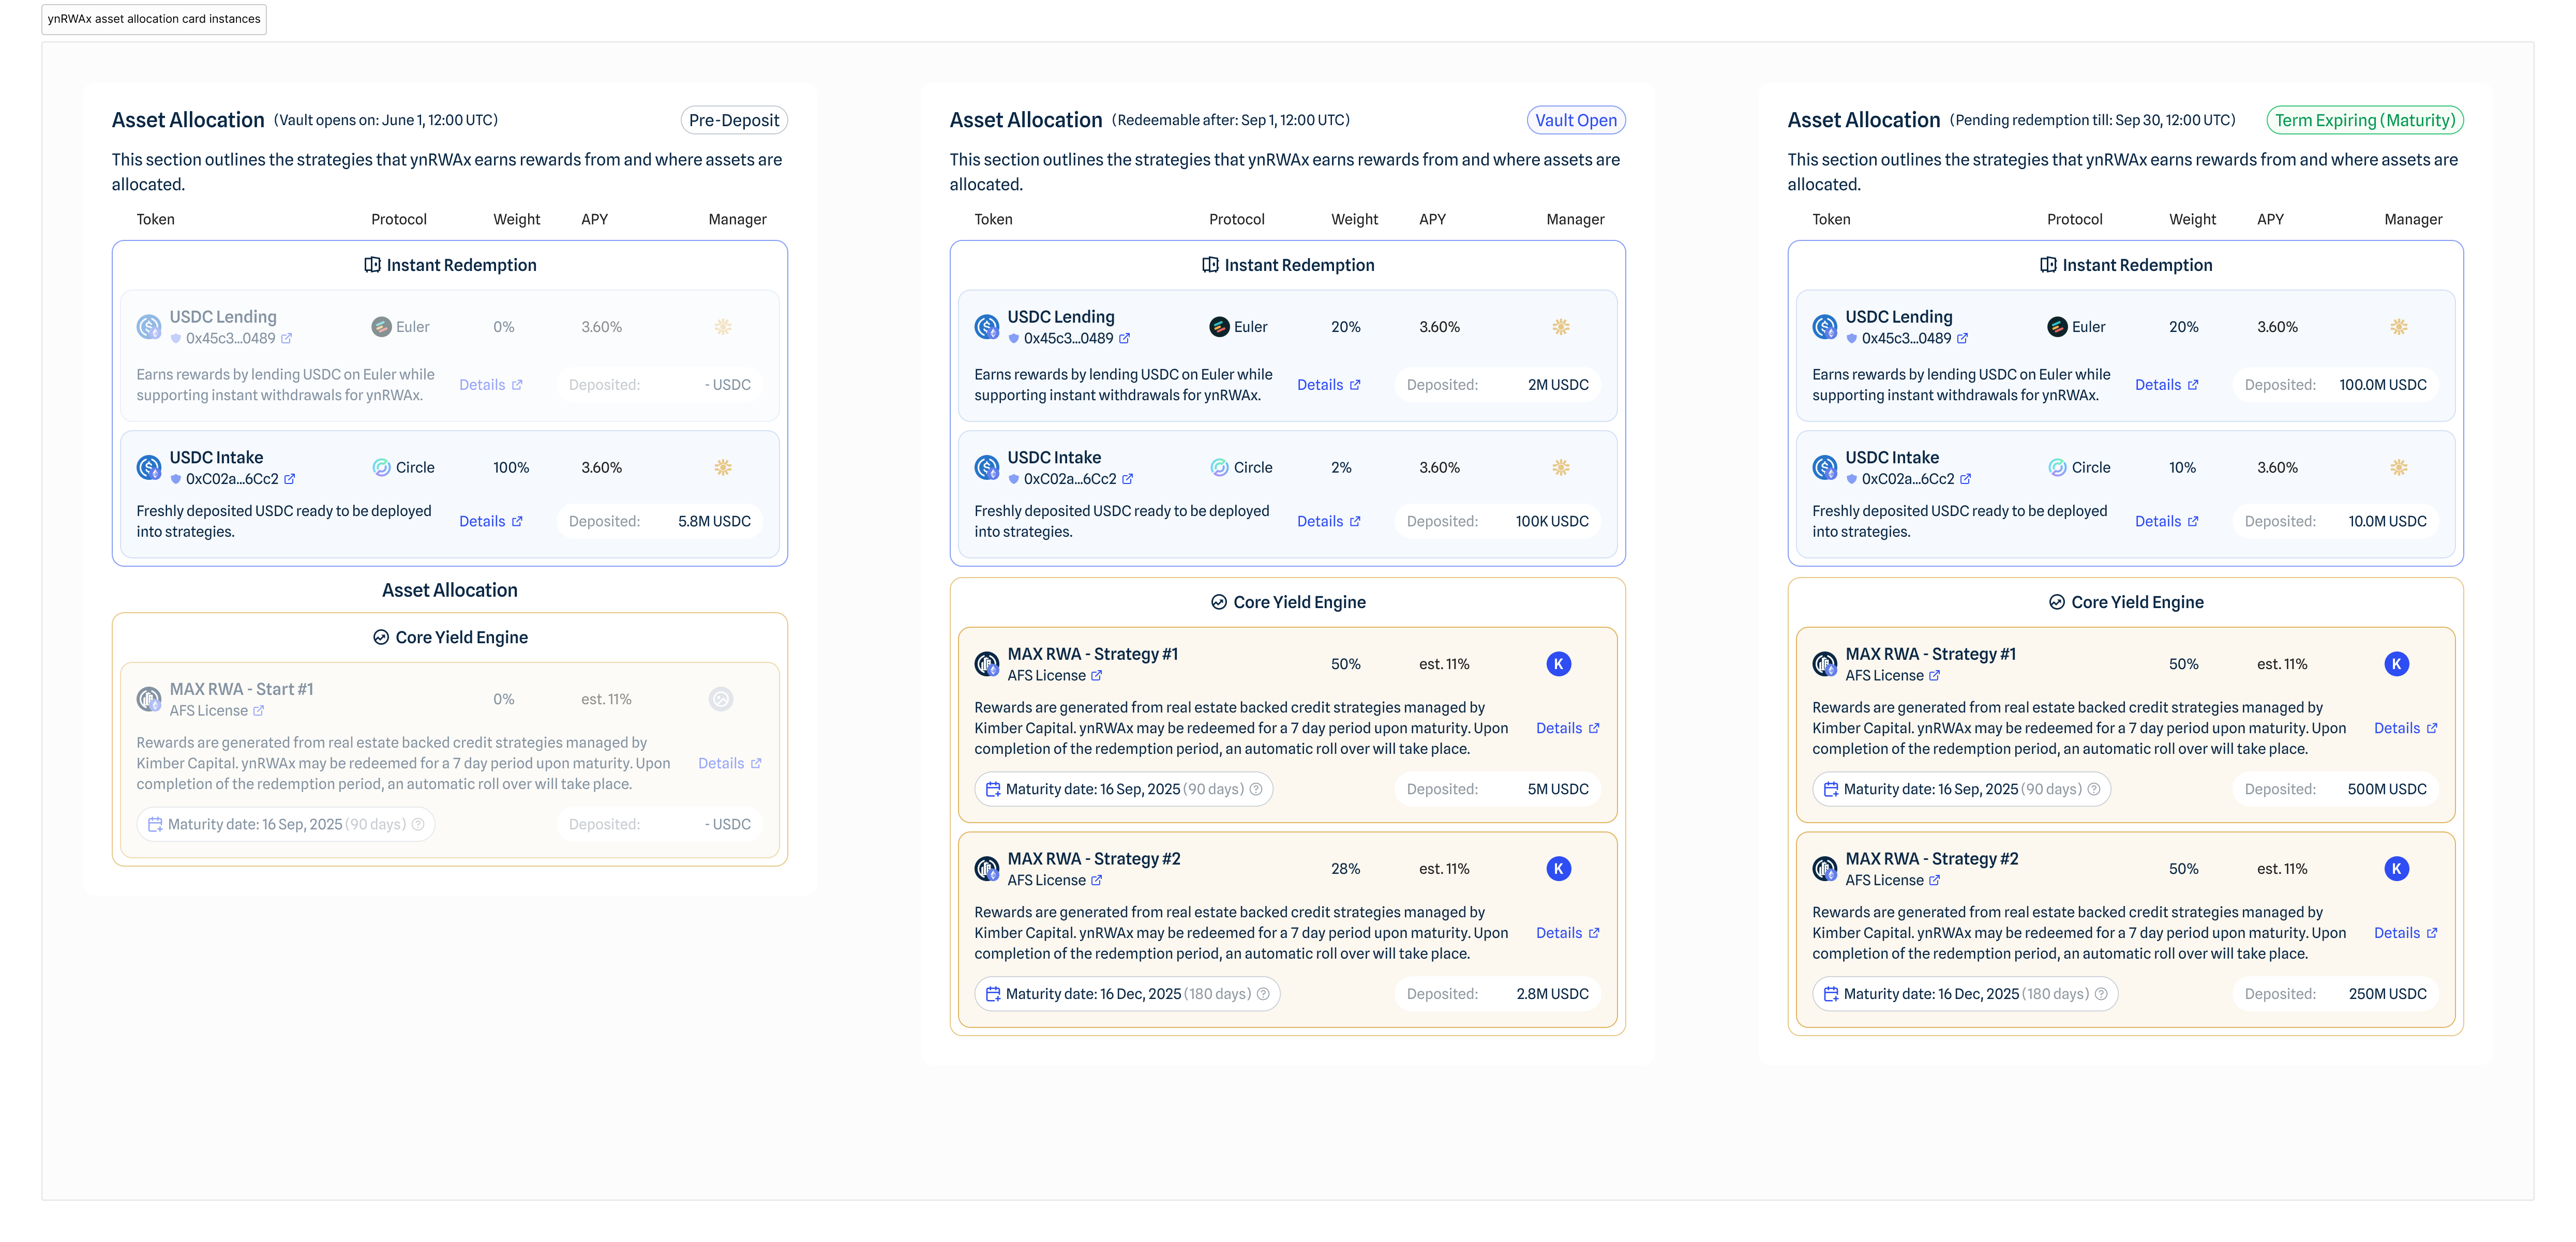The width and height of the screenshot is (2576, 1242).
Task: Open external link beside 0x45c3...0489 in Pre-Deposit card
Action: coord(286,339)
